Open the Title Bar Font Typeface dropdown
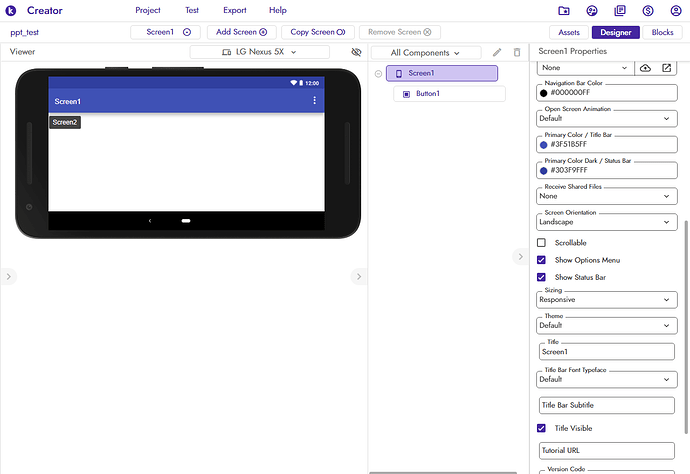This screenshot has width=690, height=474. tap(606, 379)
